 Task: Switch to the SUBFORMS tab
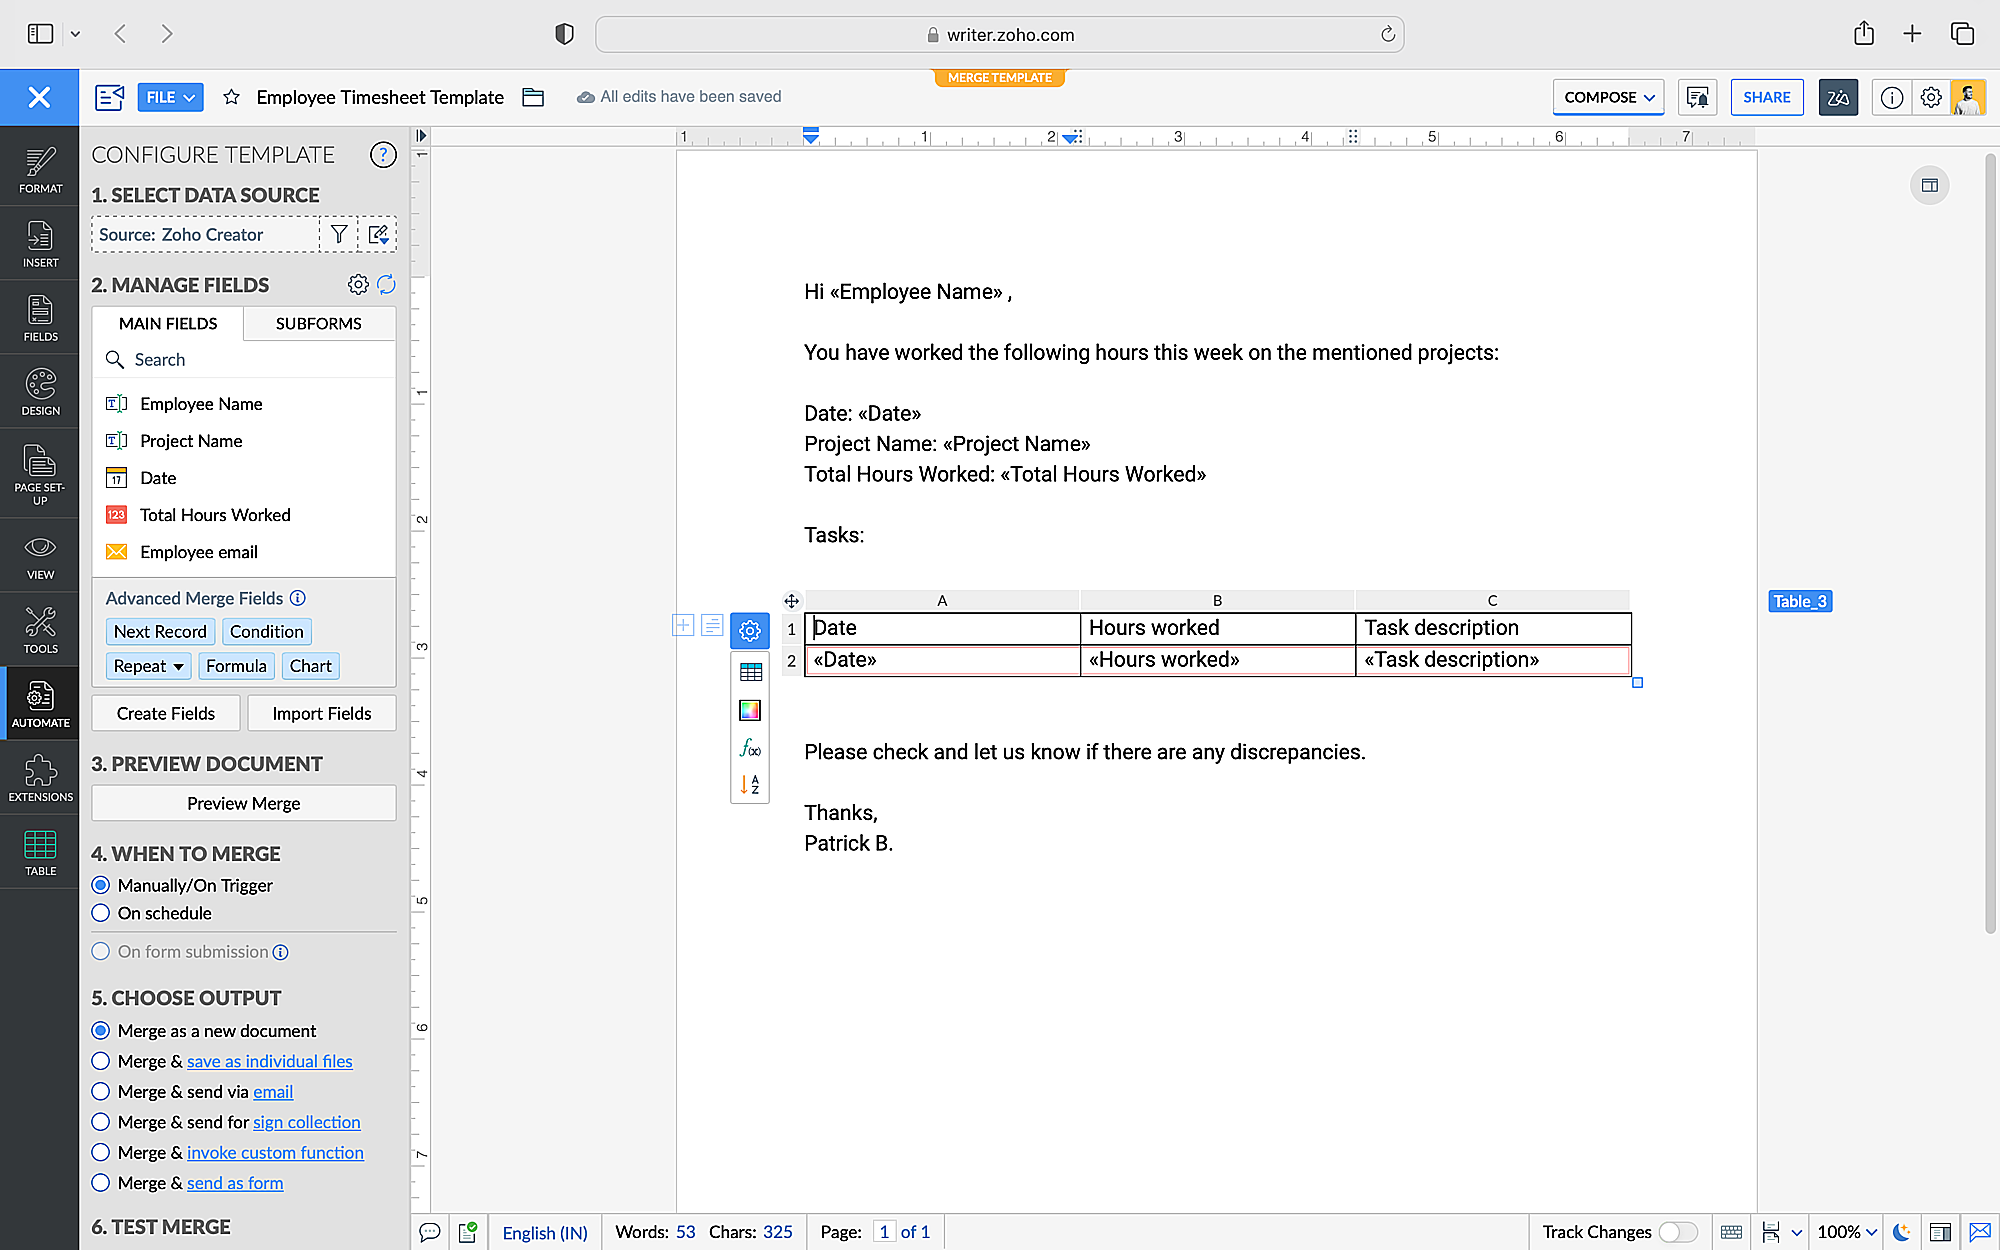(318, 323)
